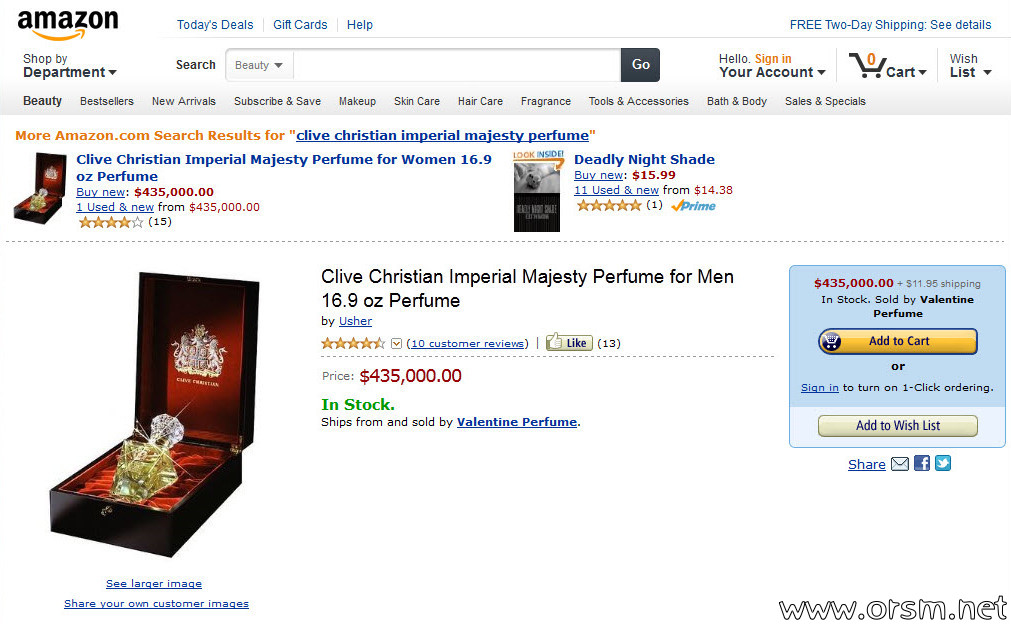Click the Prime logo by Deadly Night Shade
Screen dimensions: 1011x624
coord(693,206)
